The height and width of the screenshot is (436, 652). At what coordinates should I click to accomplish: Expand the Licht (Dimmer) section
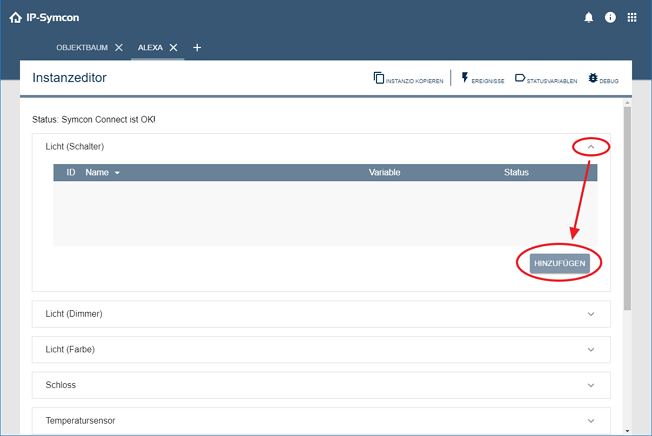tap(591, 314)
